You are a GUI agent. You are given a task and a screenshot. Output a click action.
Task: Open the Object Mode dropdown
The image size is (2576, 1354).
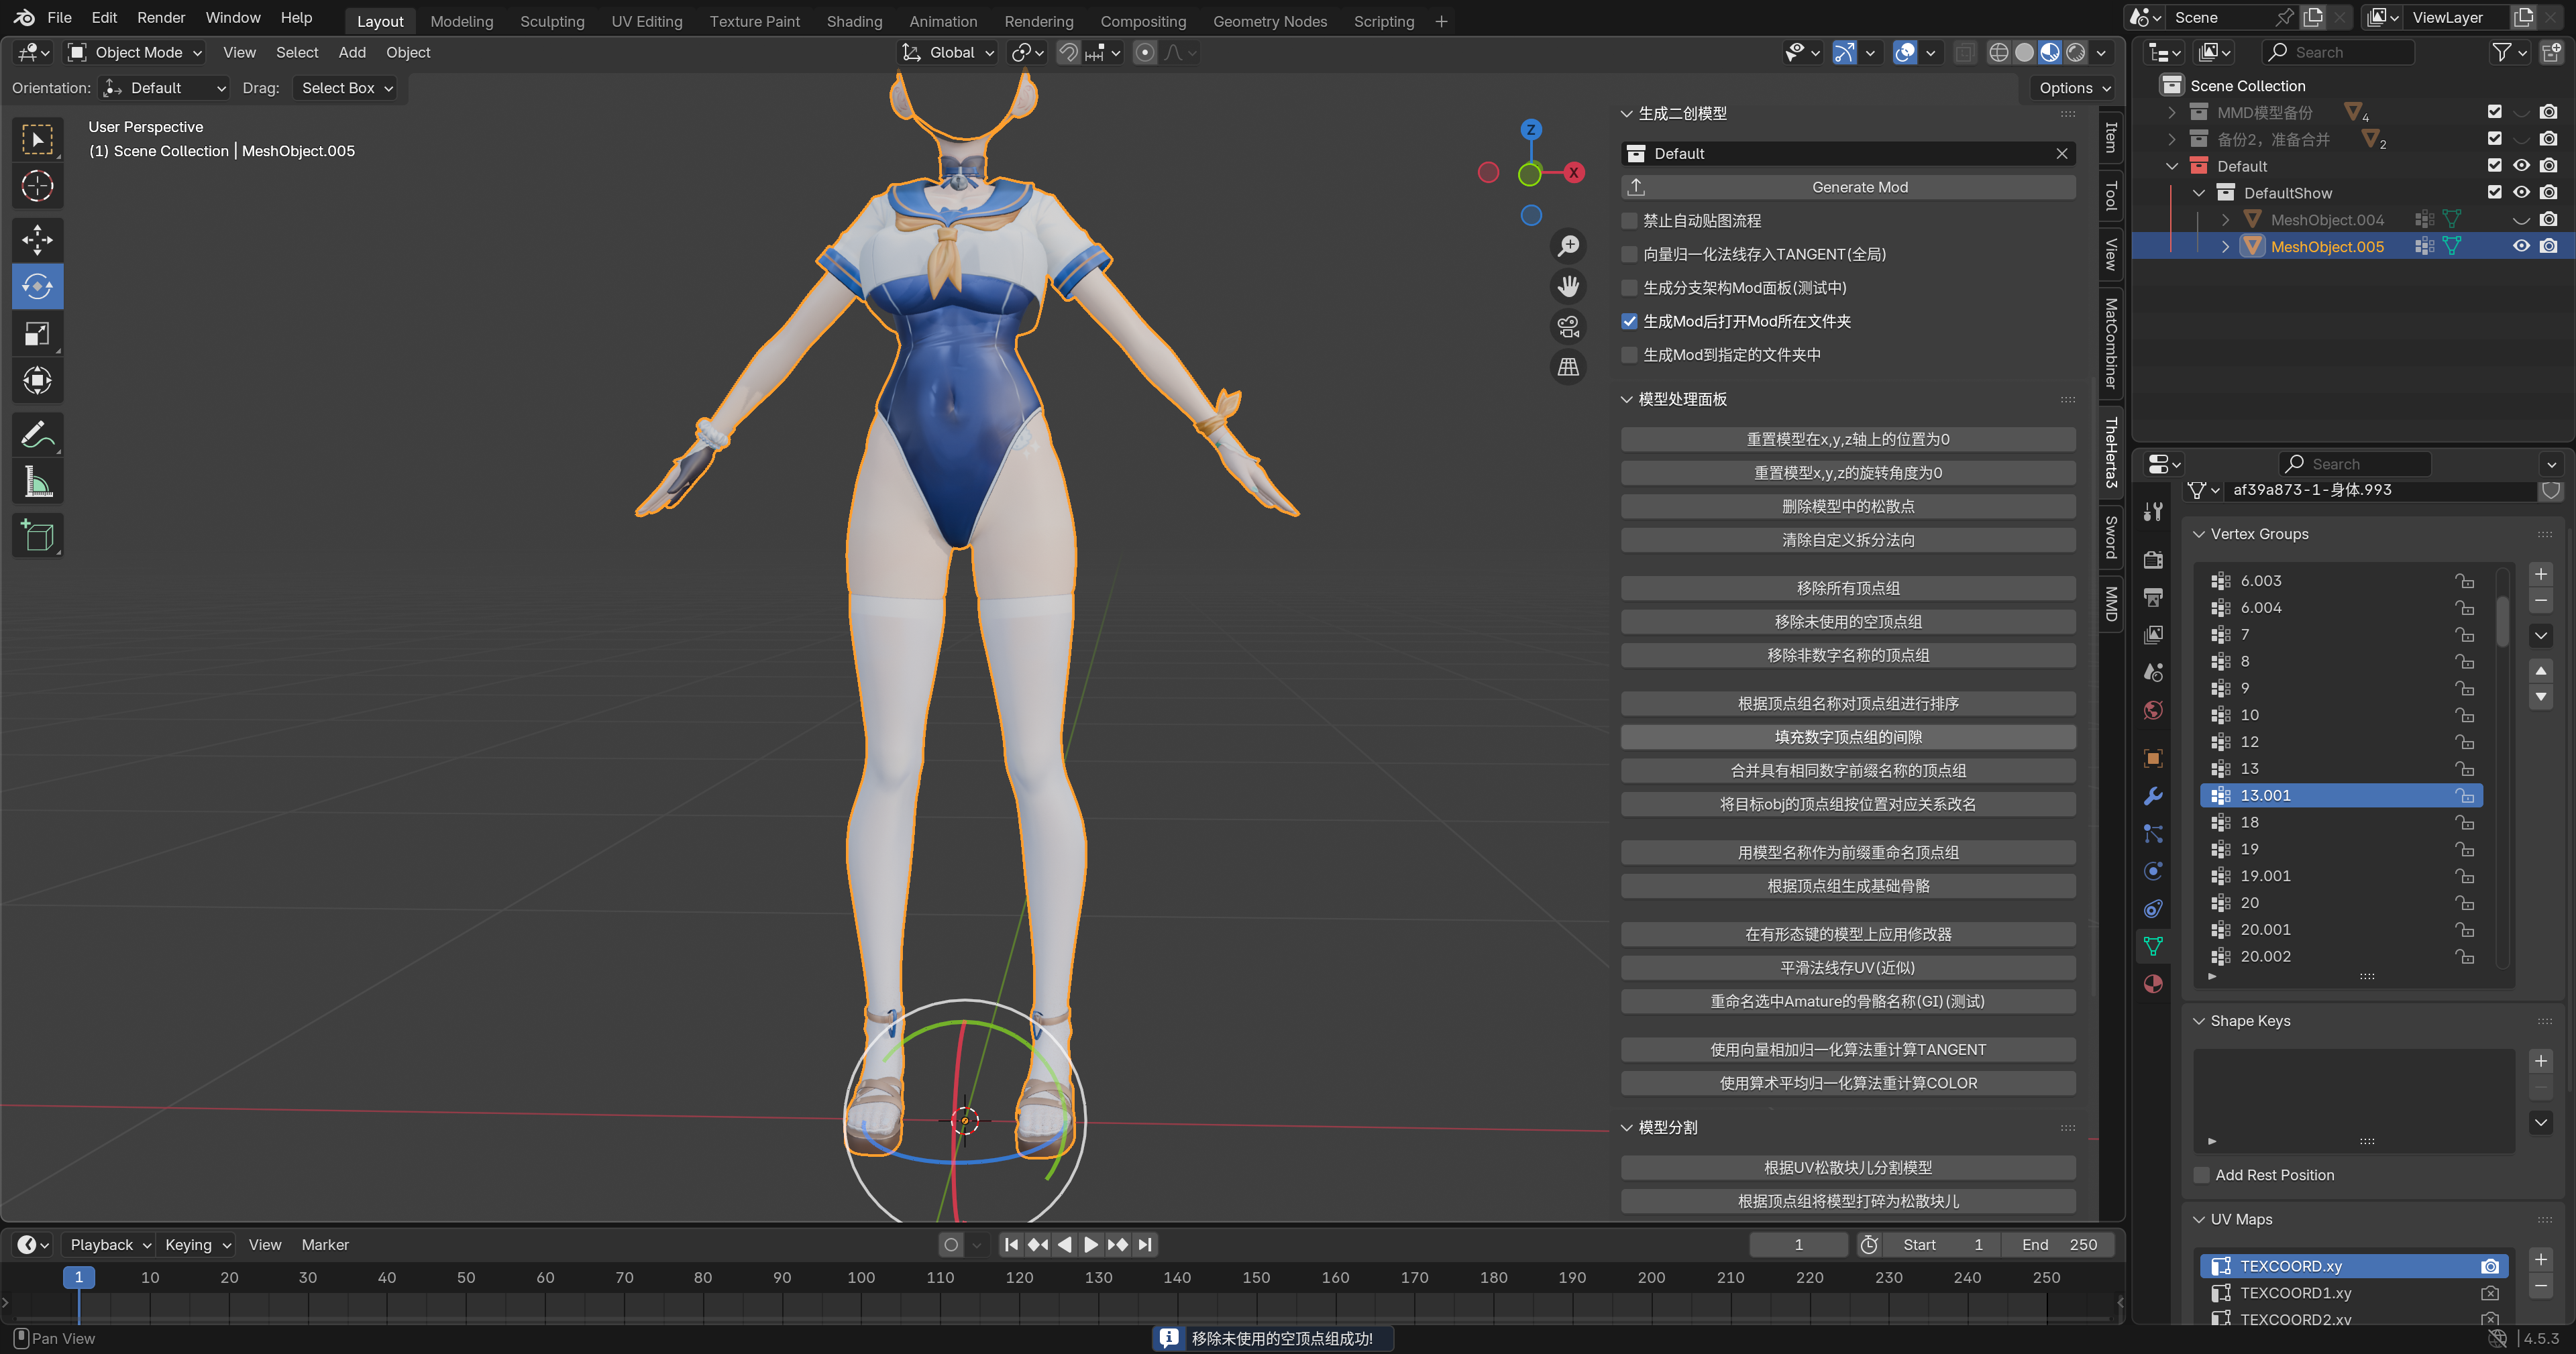pyautogui.click(x=136, y=52)
